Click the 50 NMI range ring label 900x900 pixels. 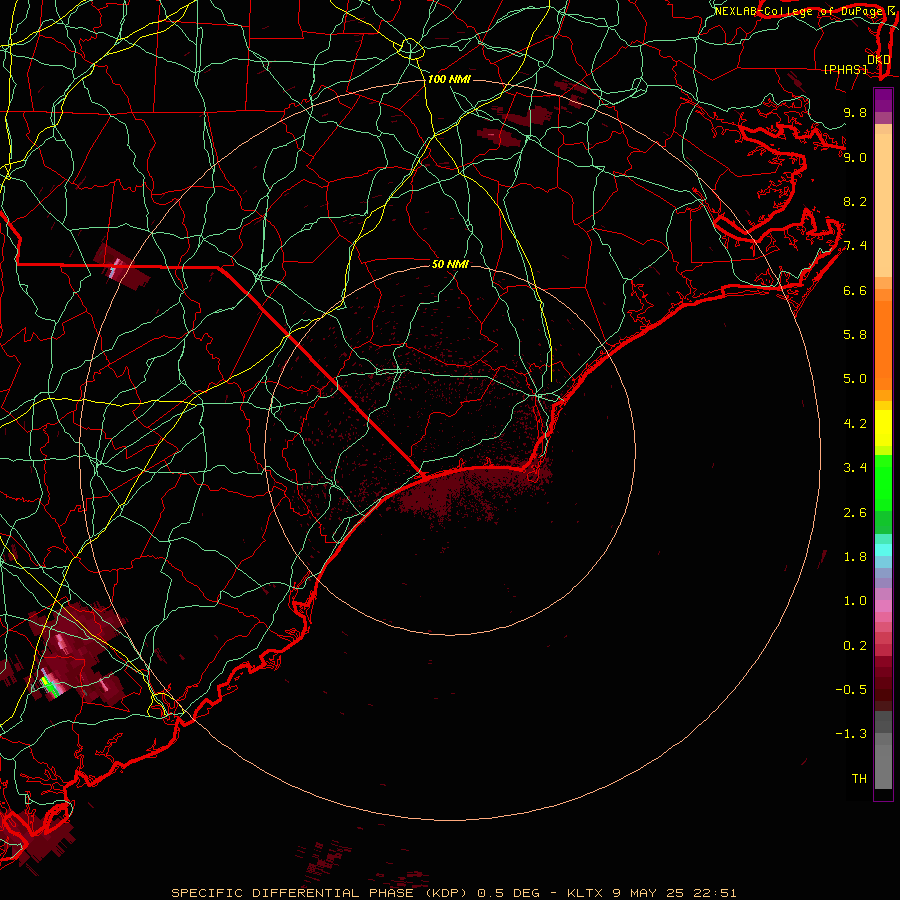[x=450, y=265]
